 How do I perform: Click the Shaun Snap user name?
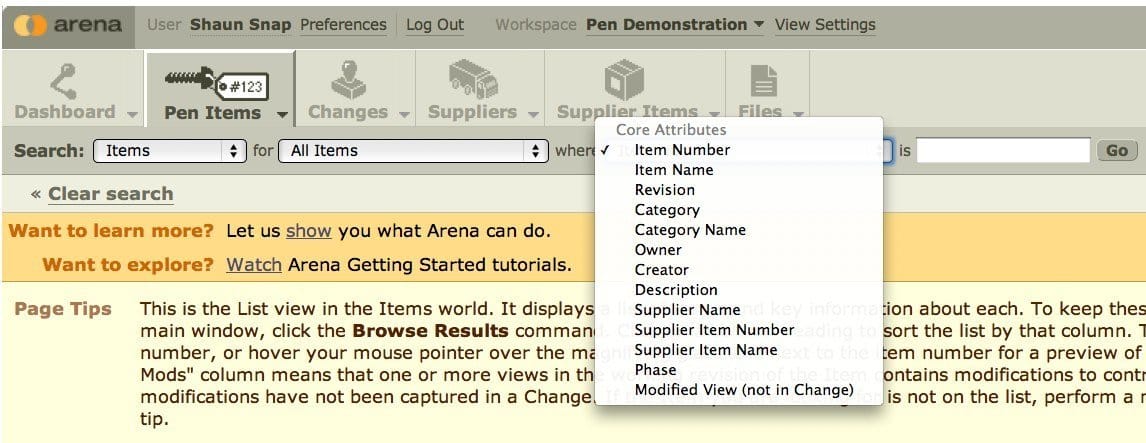click(240, 25)
